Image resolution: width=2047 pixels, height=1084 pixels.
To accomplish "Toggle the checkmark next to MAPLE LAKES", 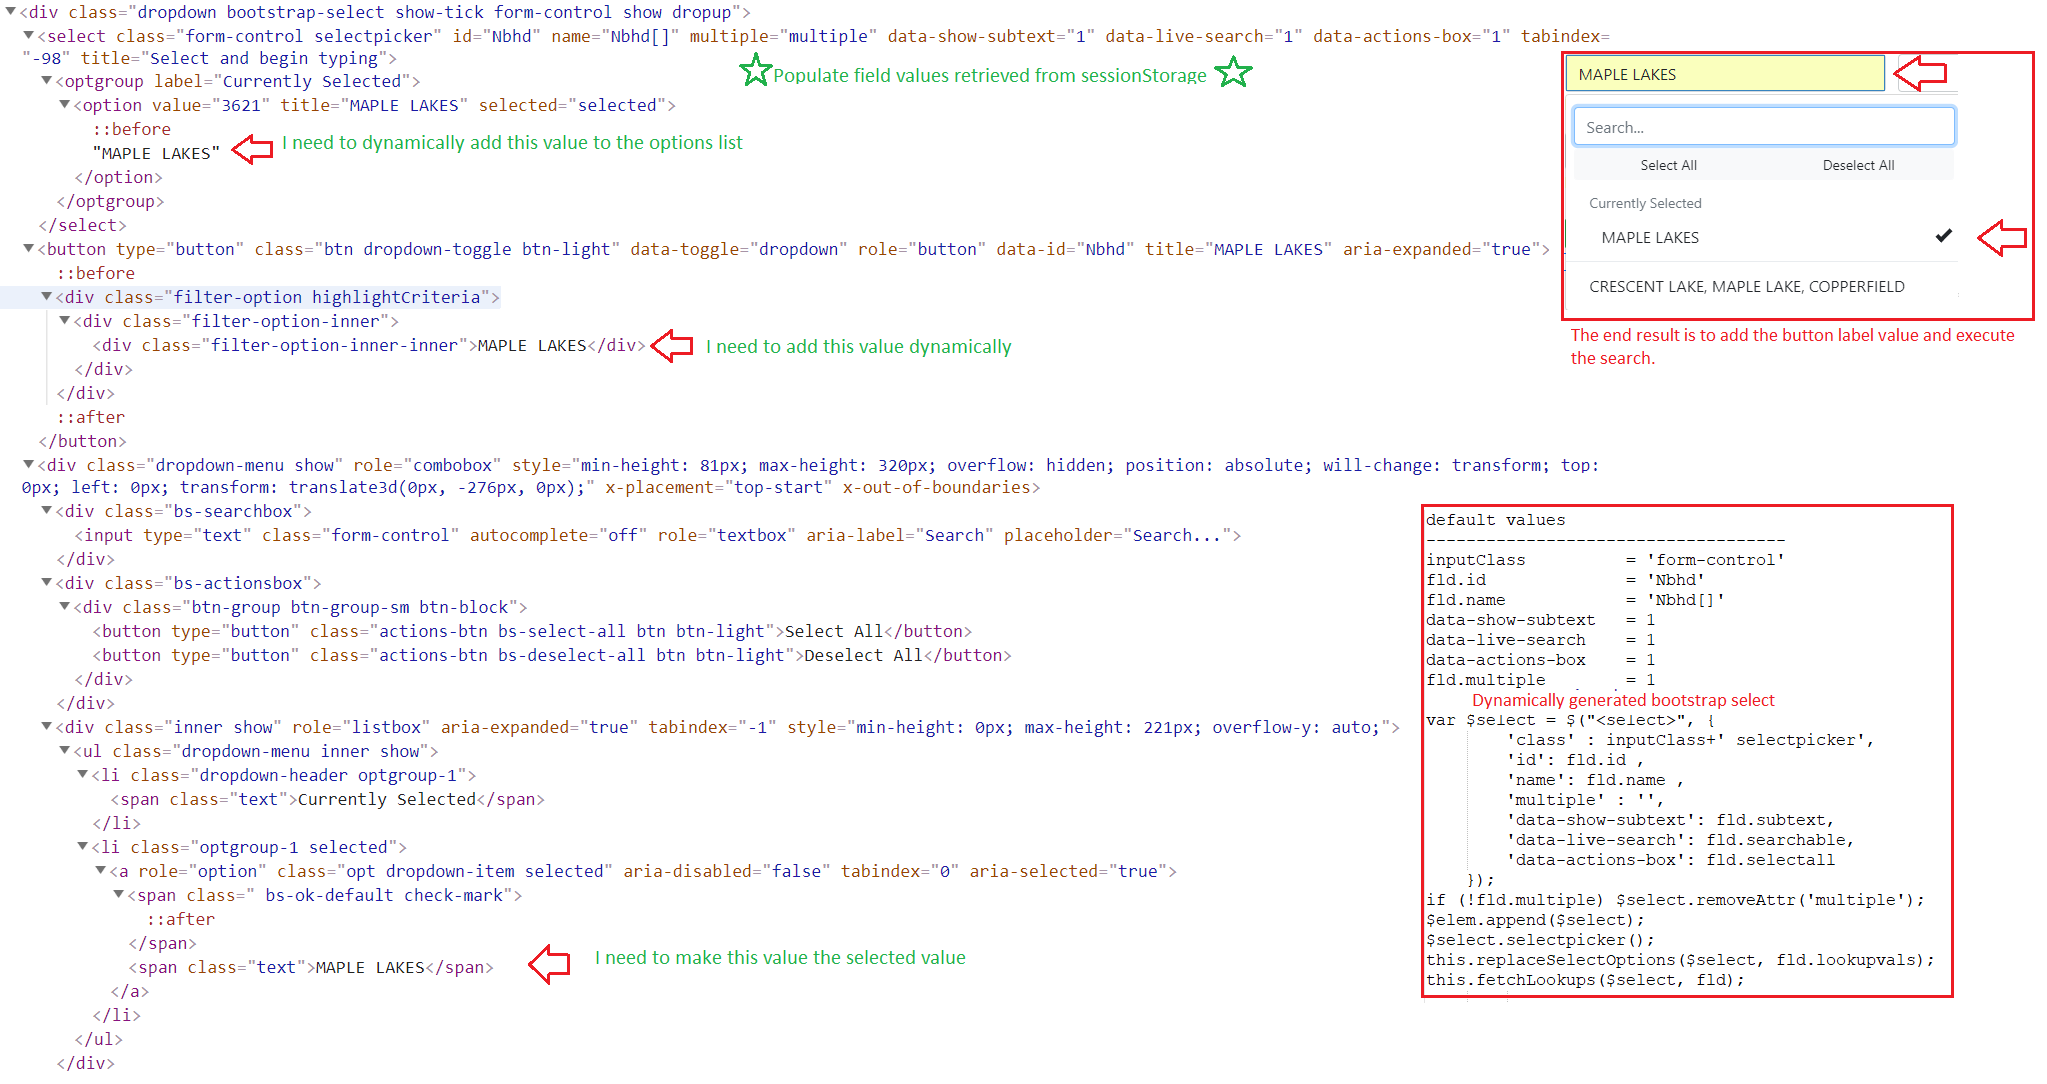I will click(x=1943, y=237).
